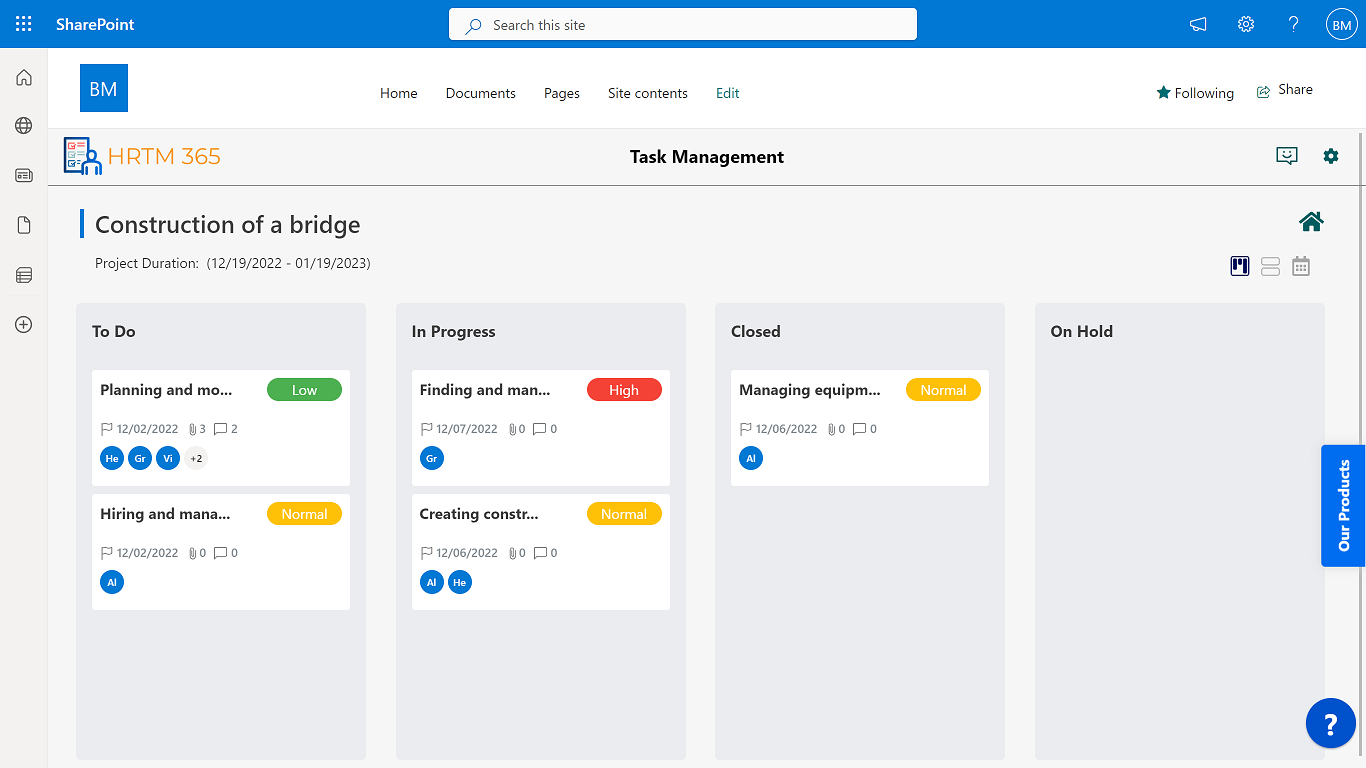Open the blue help question-mark button

pos(1330,723)
